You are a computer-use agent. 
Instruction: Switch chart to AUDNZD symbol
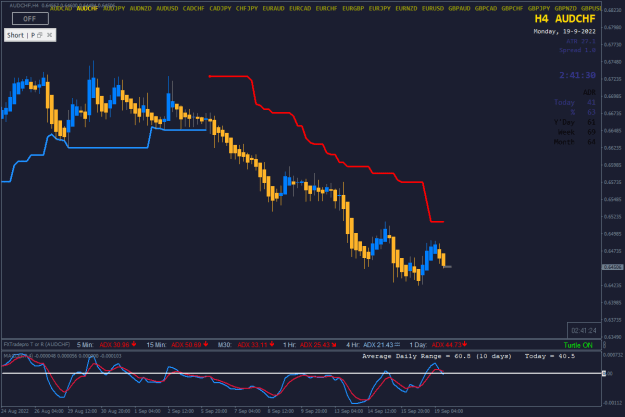point(141,8)
